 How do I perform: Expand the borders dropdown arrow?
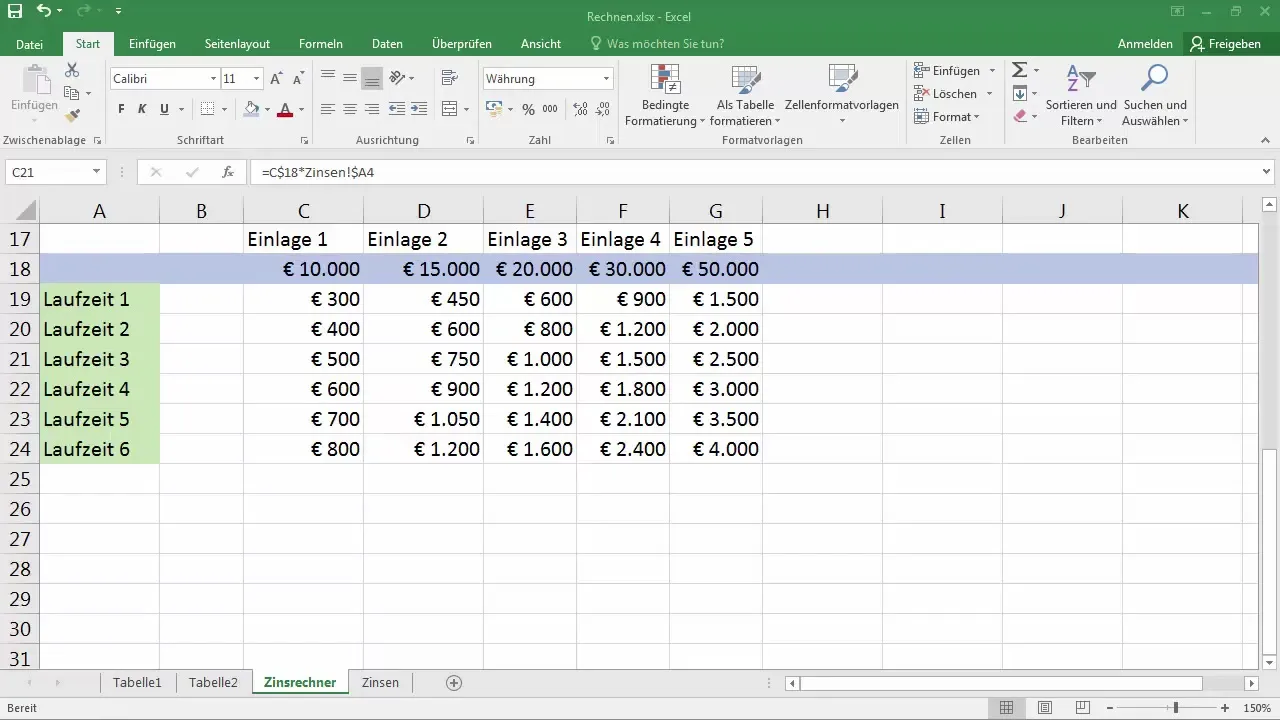(x=224, y=109)
